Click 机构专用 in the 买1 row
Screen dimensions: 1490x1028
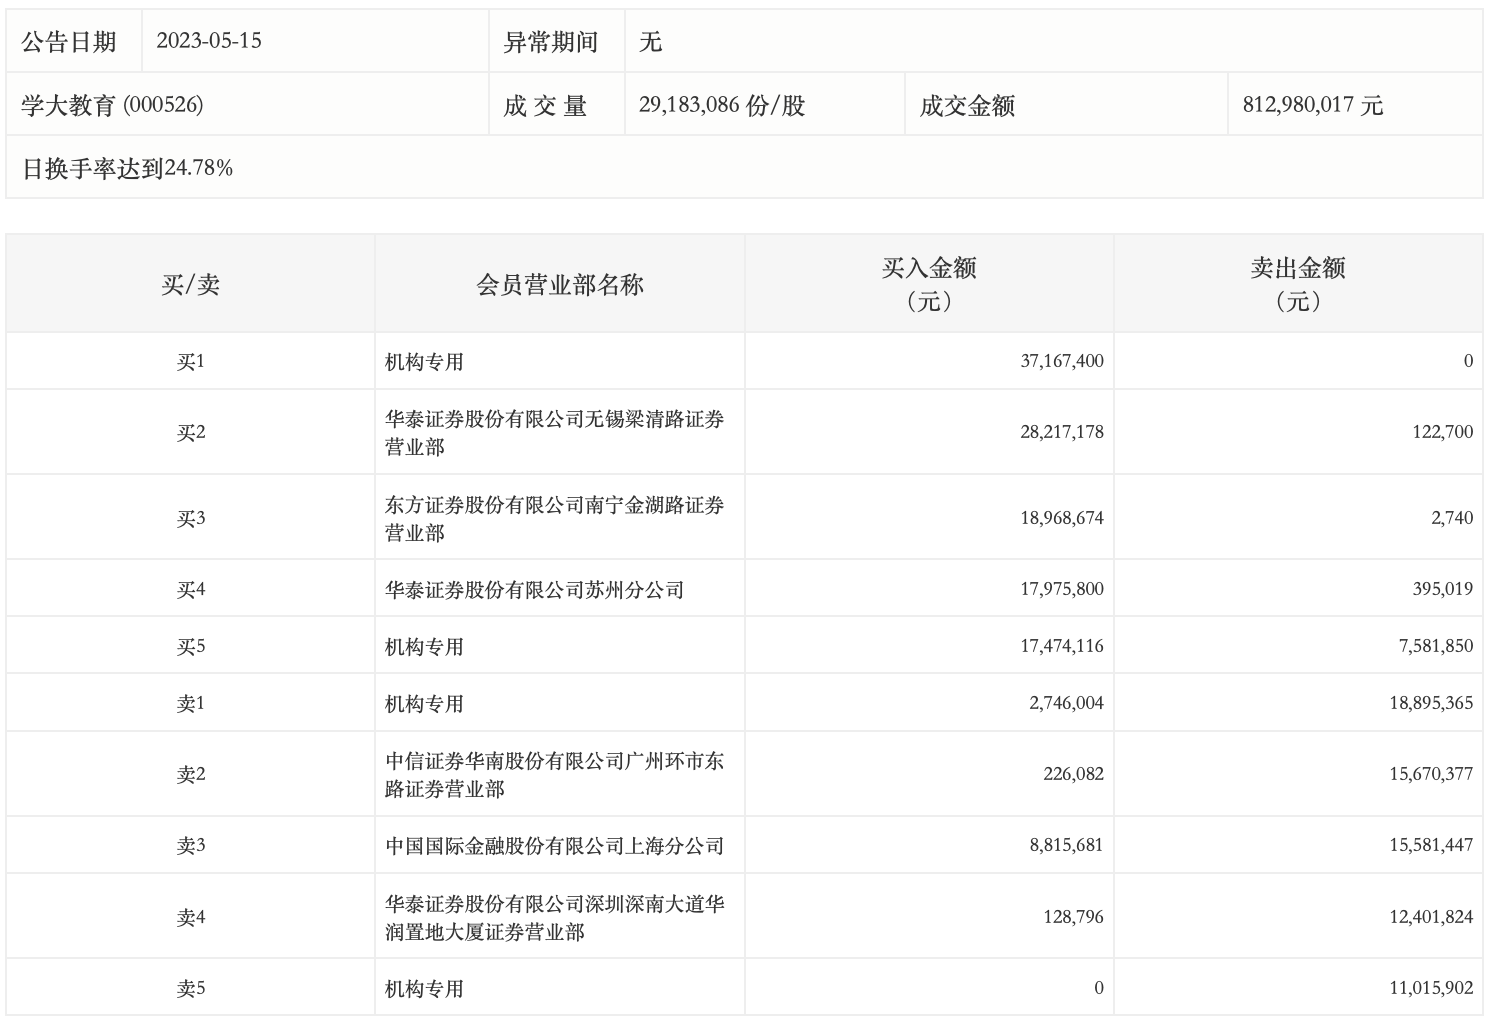click(x=425, y=362)
